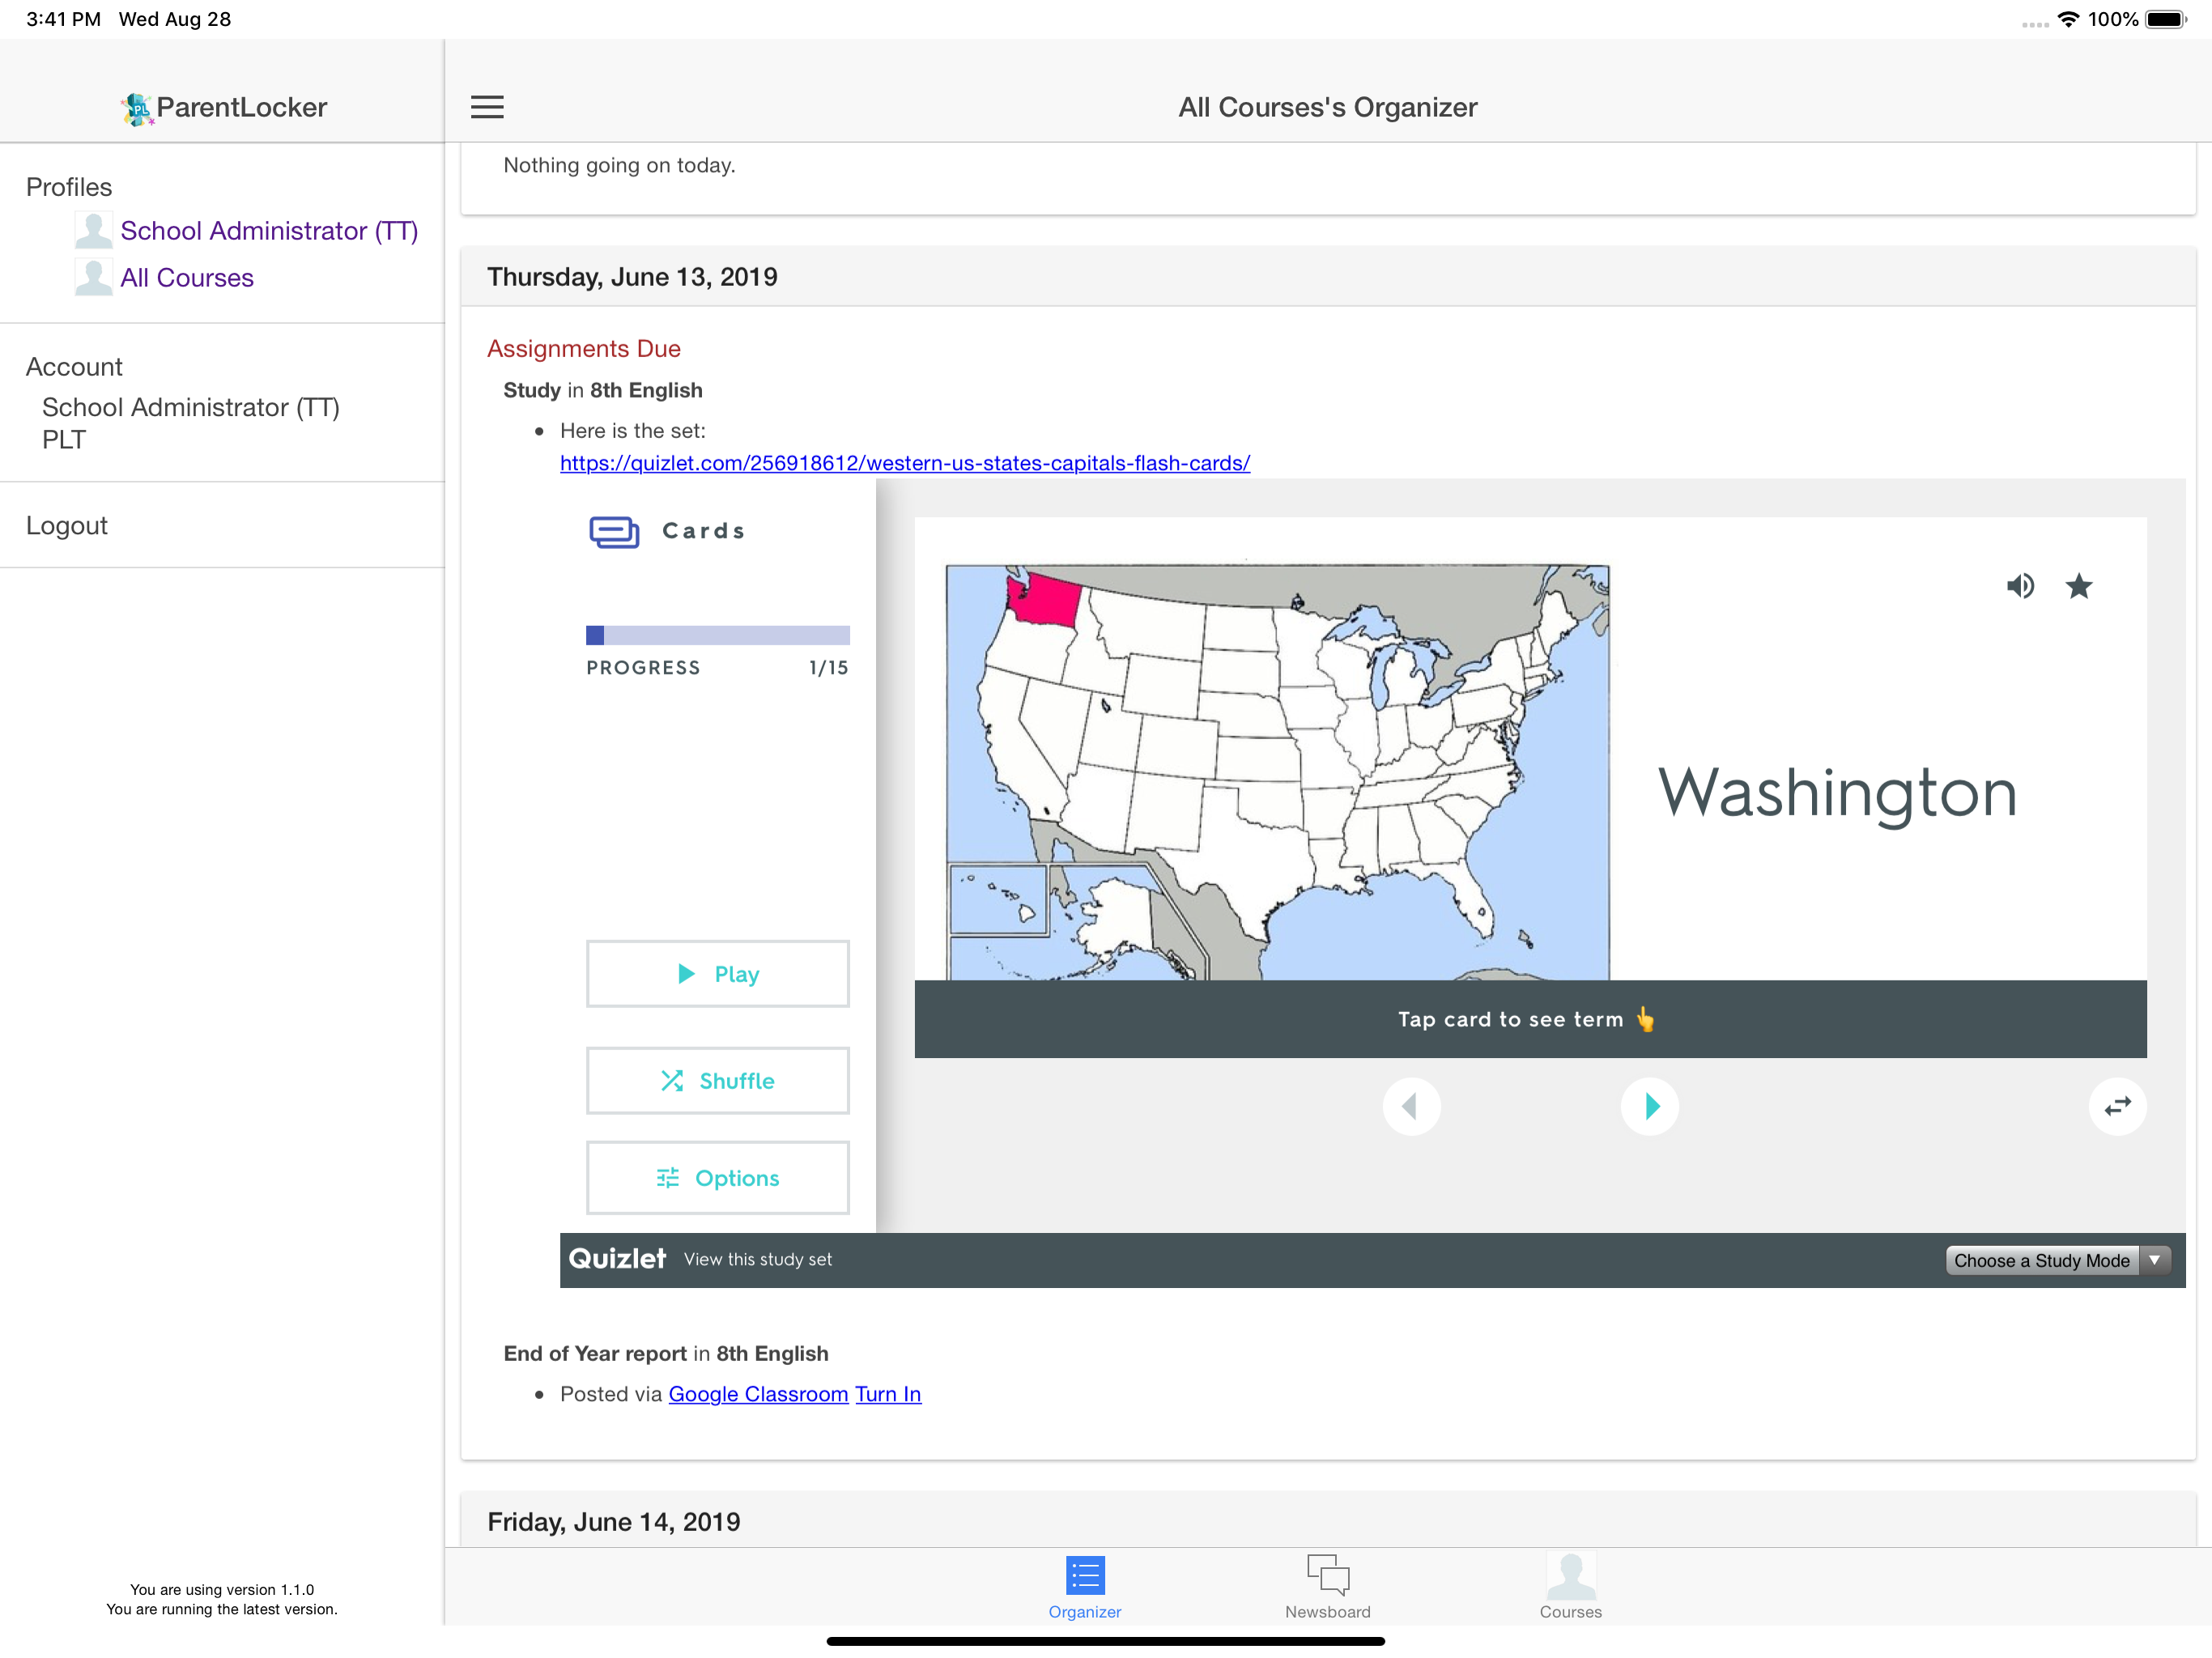Follow the Google Classroom link

tap(758, 1394)
